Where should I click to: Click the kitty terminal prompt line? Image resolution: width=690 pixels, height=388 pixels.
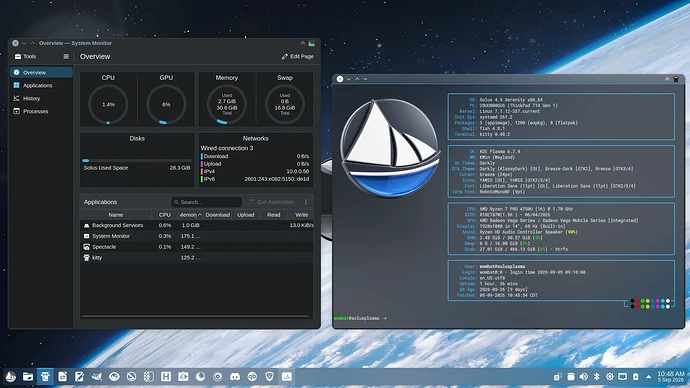point(360,318)
